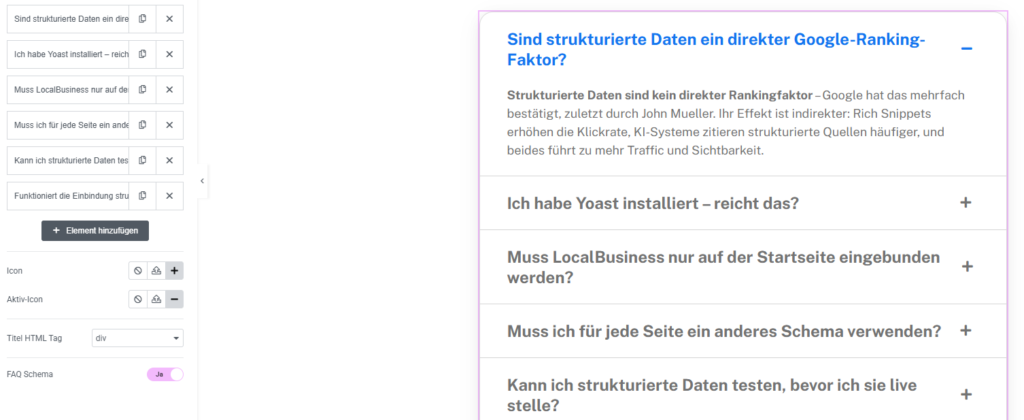
Task: Open the 'Kann ich strukturierte Daten tes' panel item
Action: pos(68,160)
